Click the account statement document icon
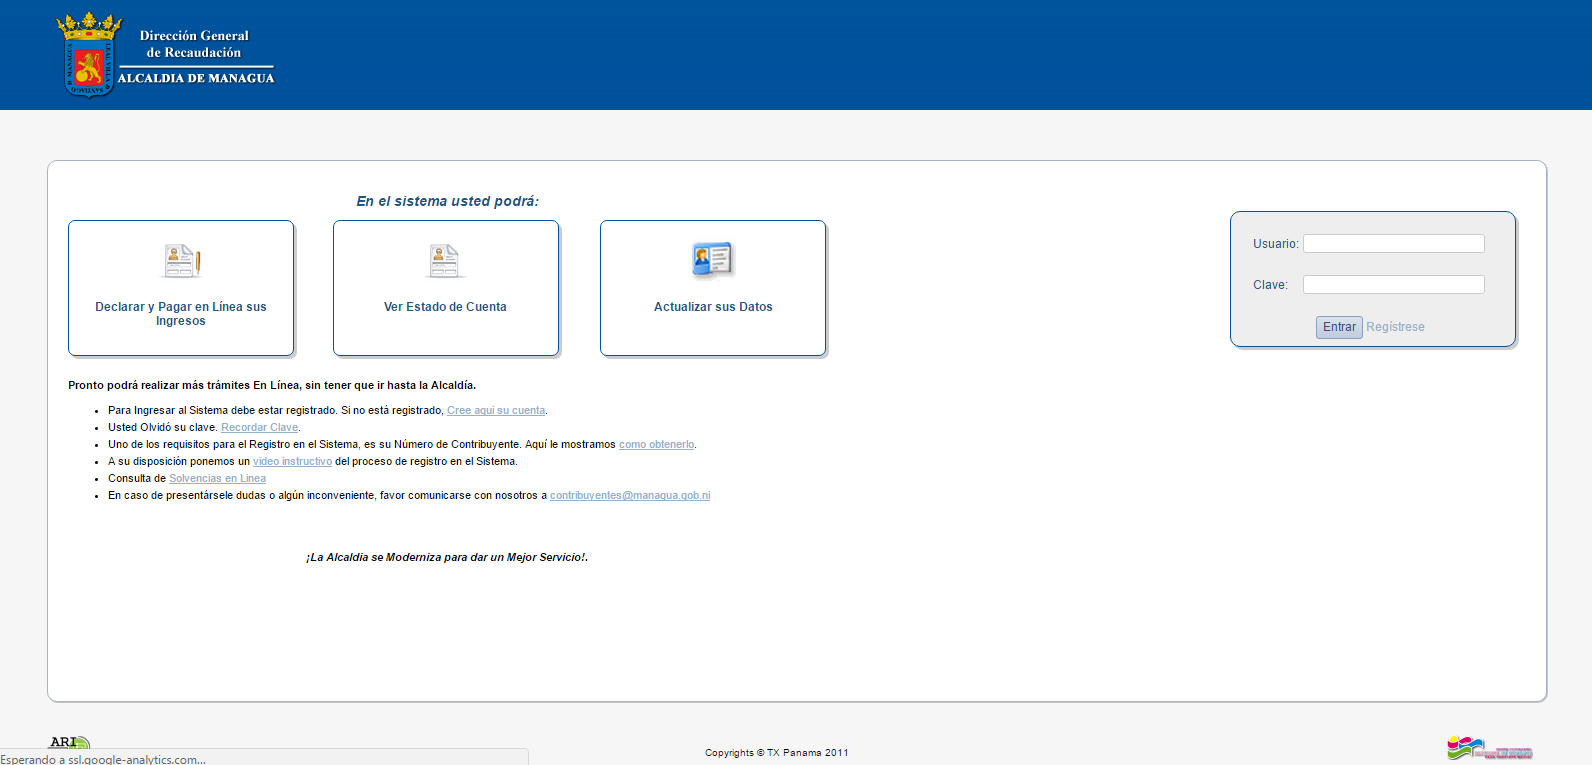Viewport: 1592px width, 765px height. point(444,261)
